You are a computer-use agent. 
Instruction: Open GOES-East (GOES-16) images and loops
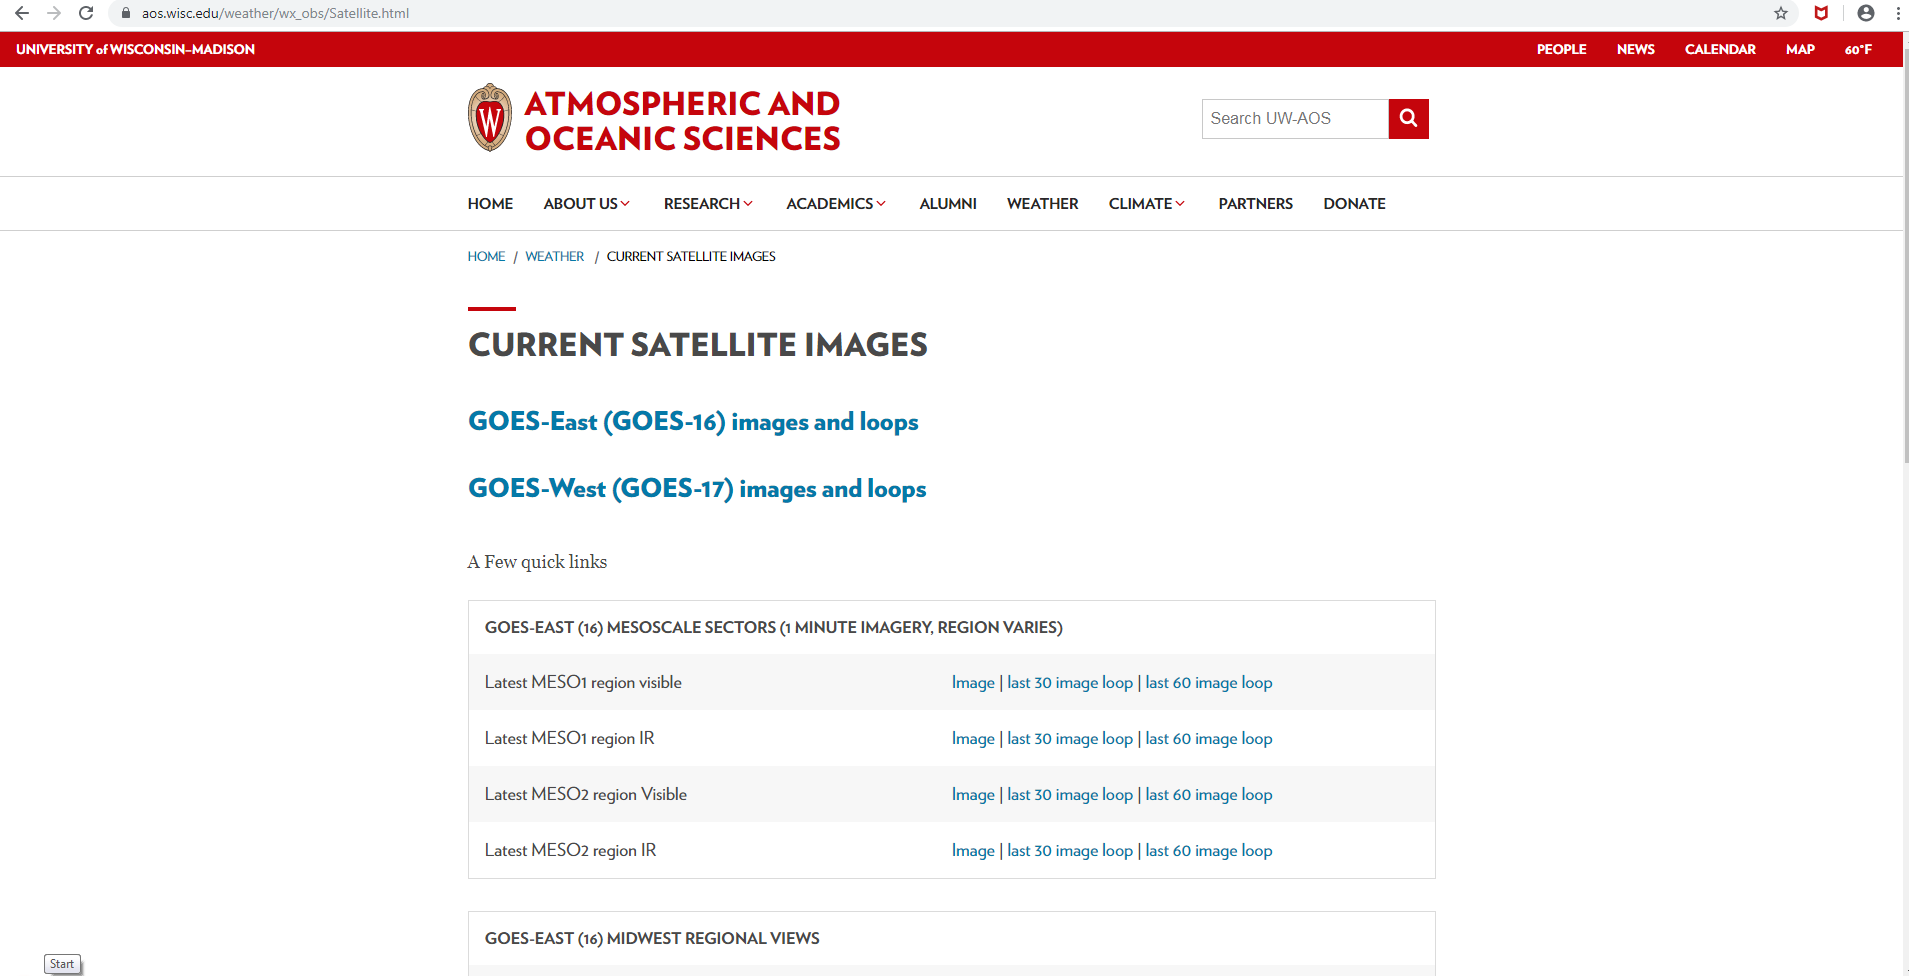(x=693, y=421)
